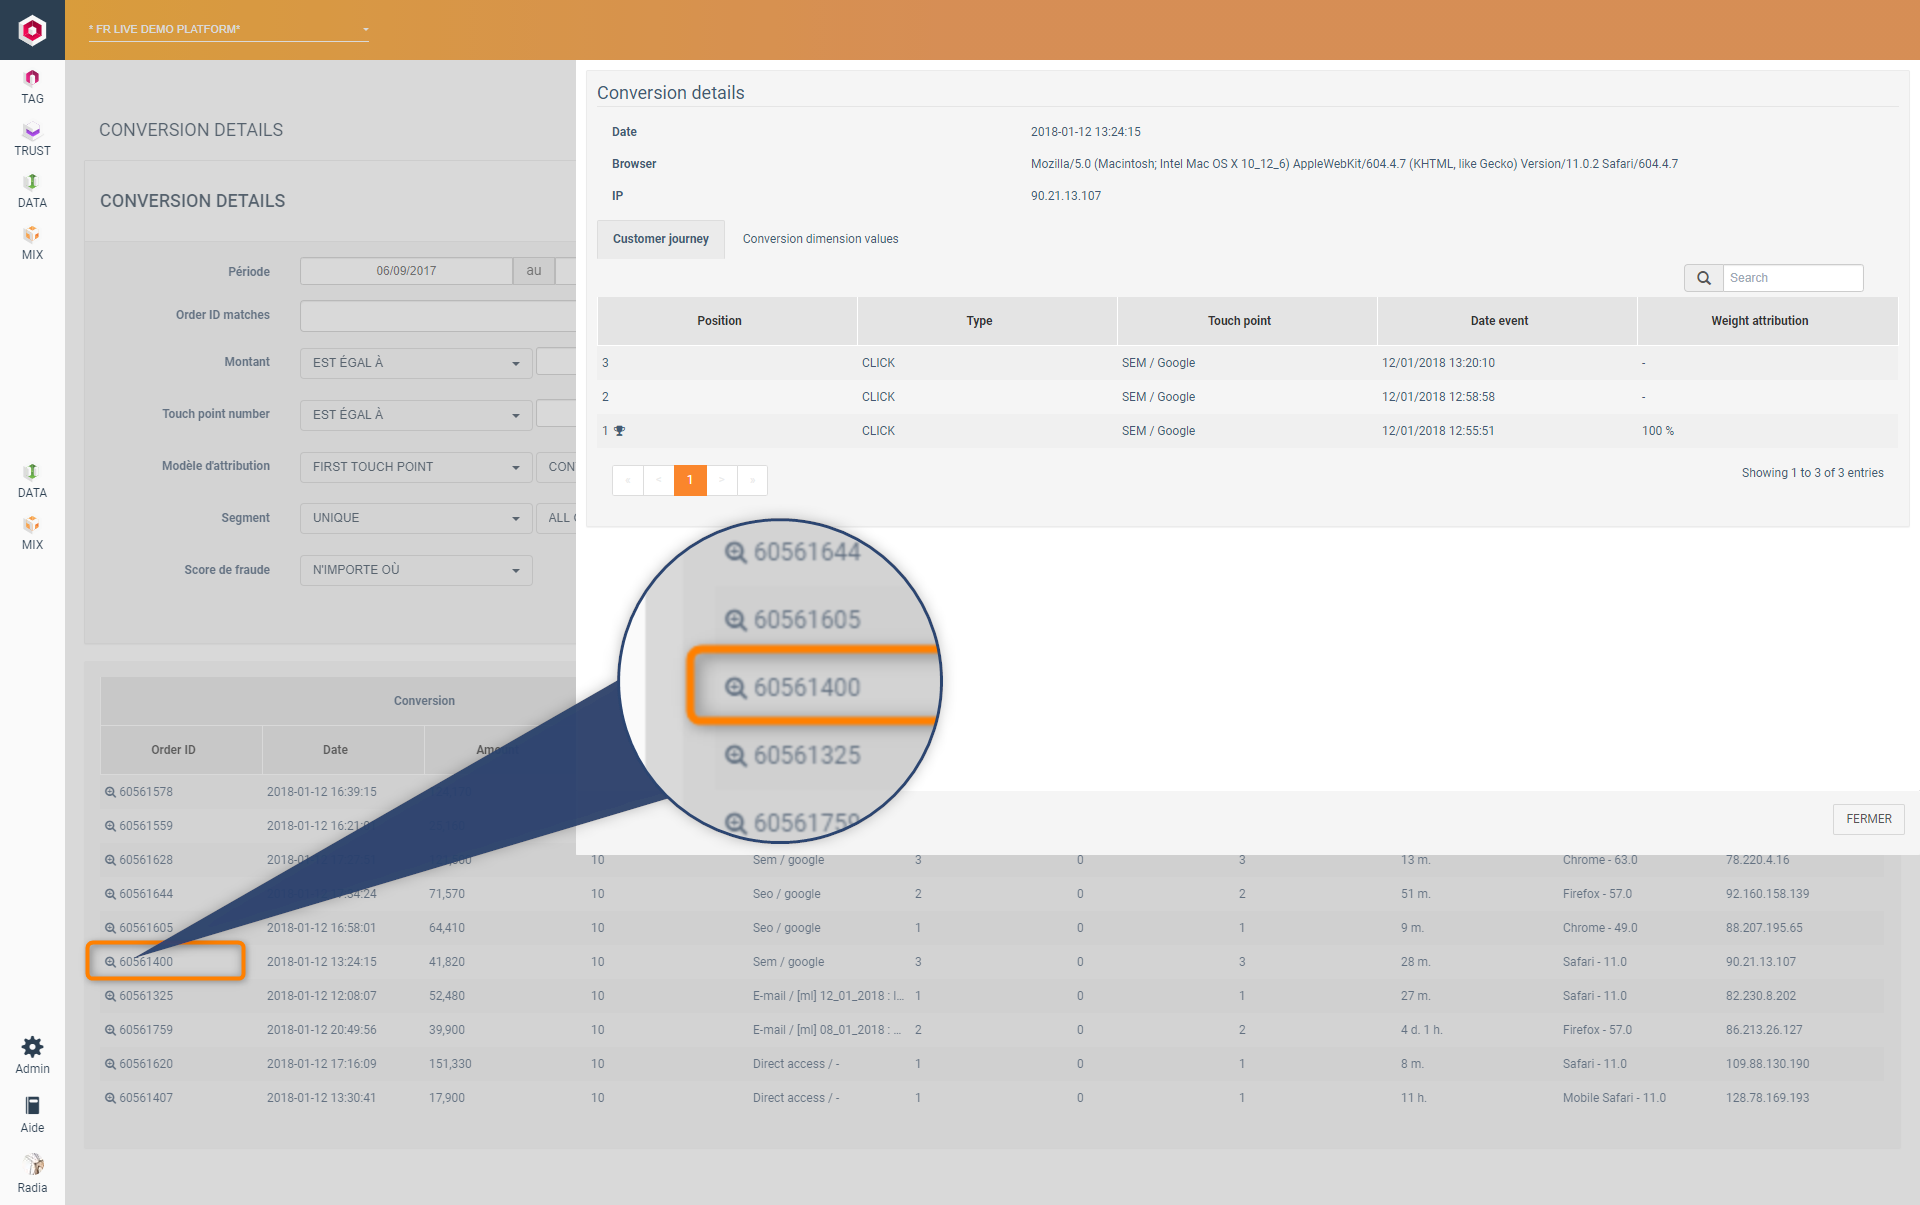
Task: Sort by Date event column header
Action: (x=1498, y=321)
